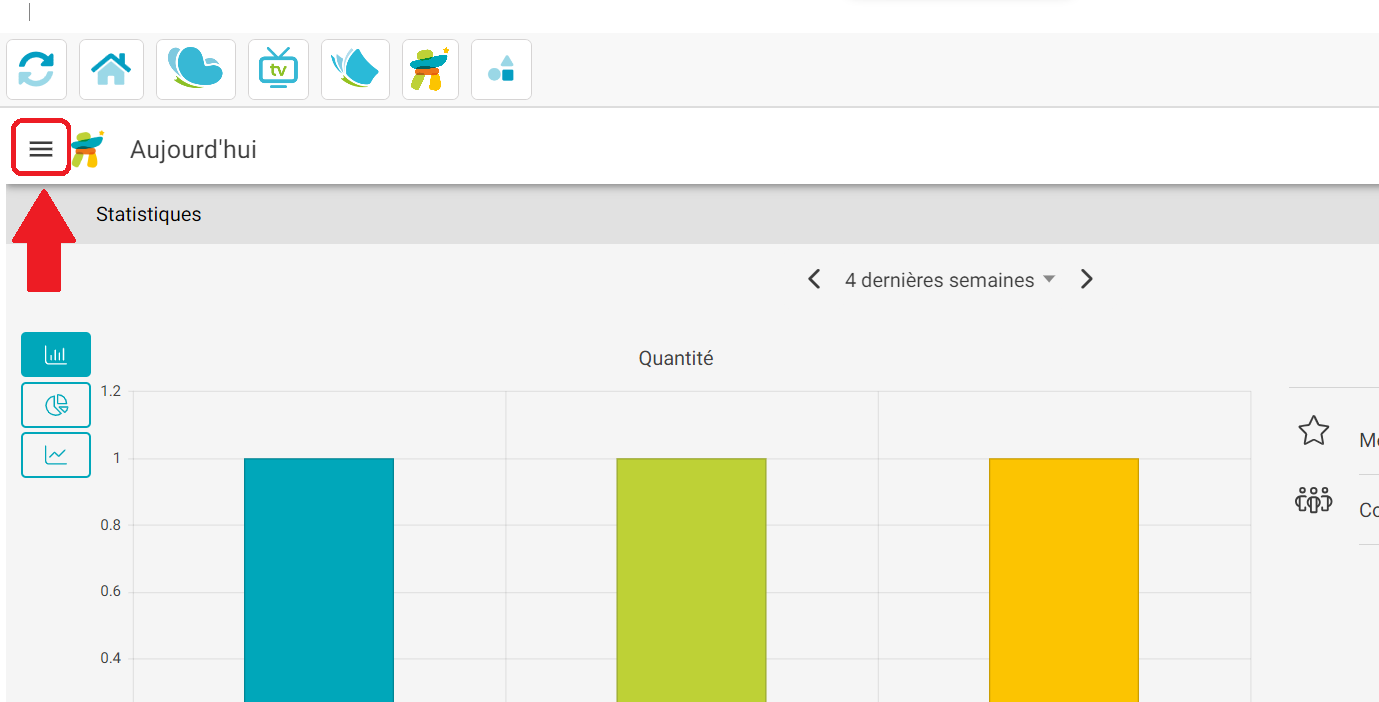The image size is (1379, 702).
Task: Click the teal bar in chart
Action: tap(319, 580)
